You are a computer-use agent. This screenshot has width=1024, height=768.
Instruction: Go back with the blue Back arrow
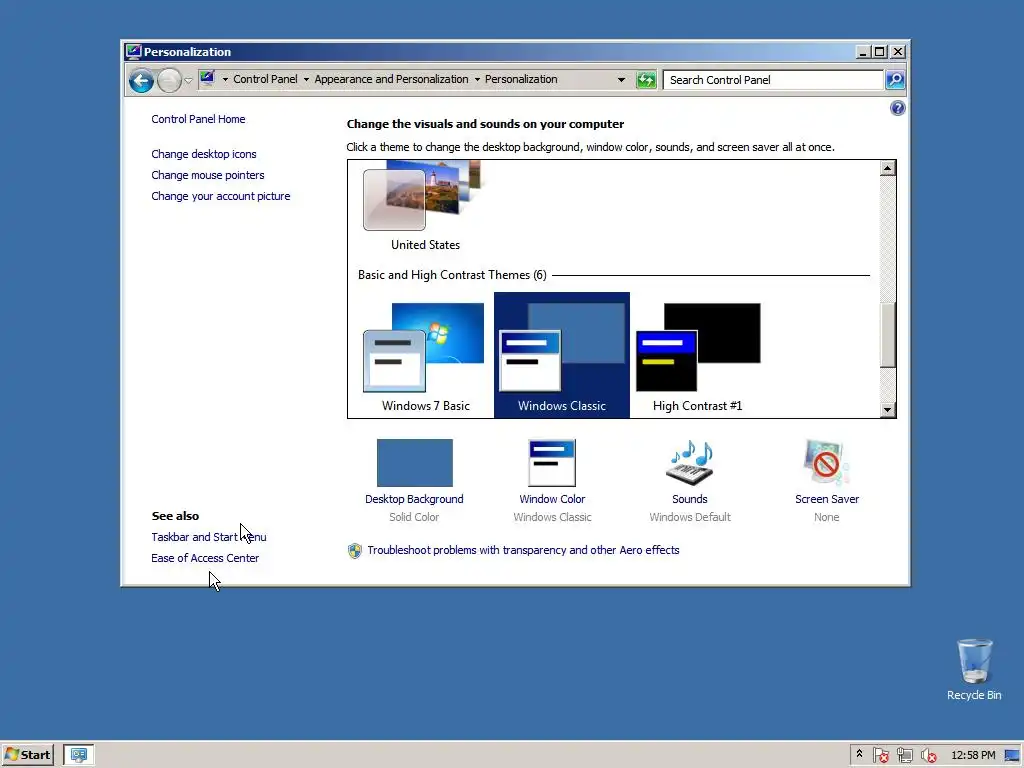141,80
